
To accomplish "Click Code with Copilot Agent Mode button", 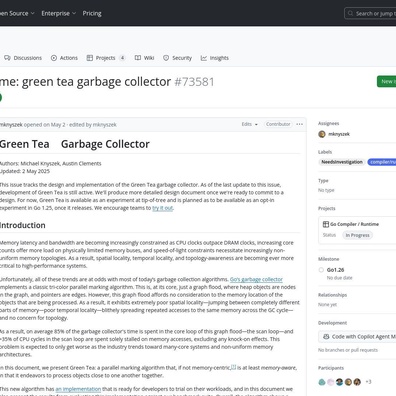I will pyautogui.click(x=357, y=337).
